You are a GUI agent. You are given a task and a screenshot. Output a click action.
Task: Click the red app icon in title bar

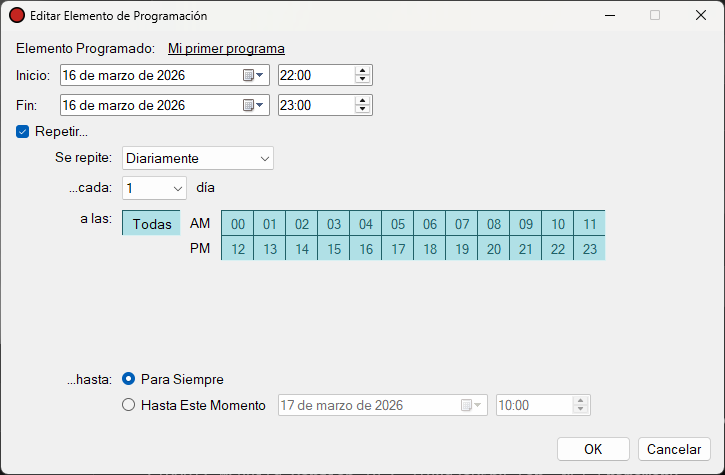(17, 15)
